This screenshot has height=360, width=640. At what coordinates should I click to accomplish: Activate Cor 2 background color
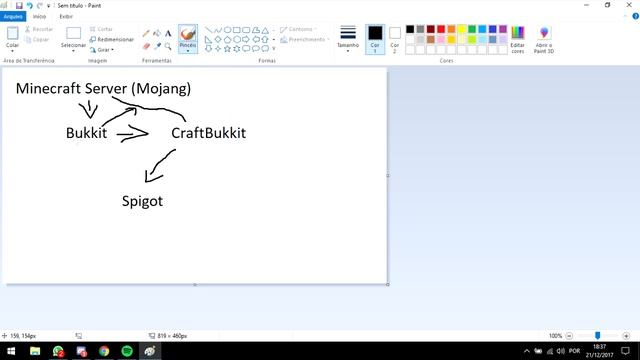point(395,40)
